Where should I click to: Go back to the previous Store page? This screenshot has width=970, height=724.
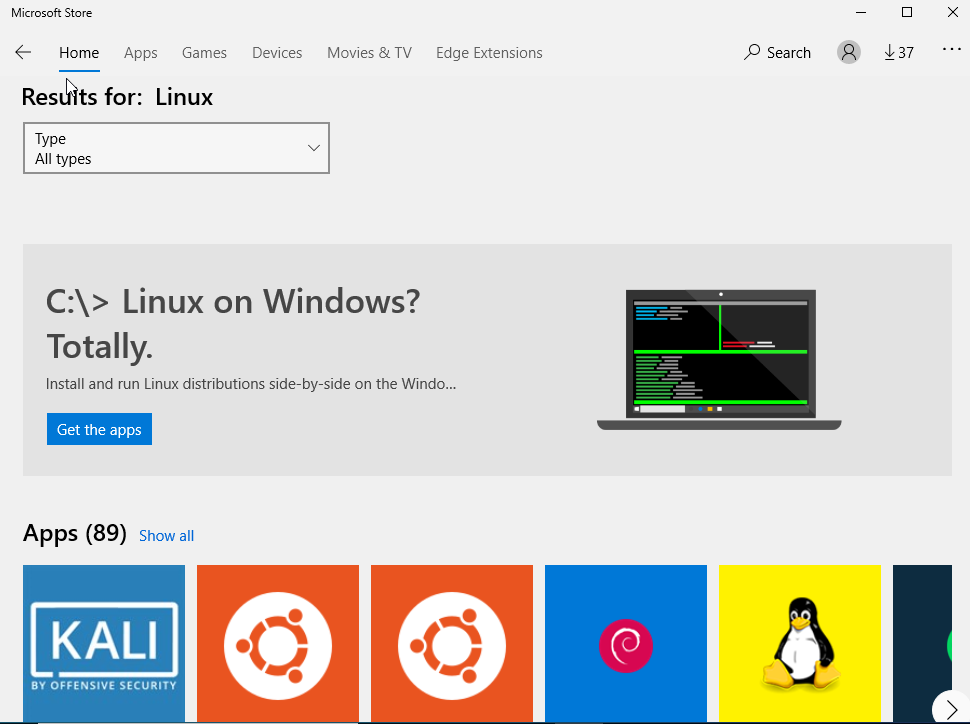pyautogui.click(x=23, y=52)
